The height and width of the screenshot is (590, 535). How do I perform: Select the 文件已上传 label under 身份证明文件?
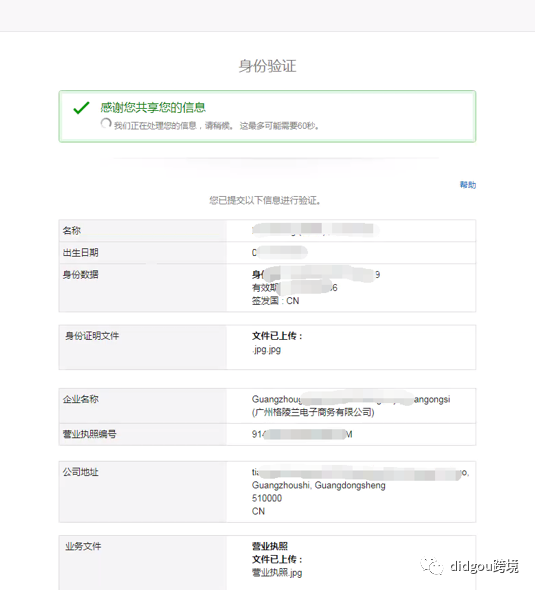click(x=277, y=336)
